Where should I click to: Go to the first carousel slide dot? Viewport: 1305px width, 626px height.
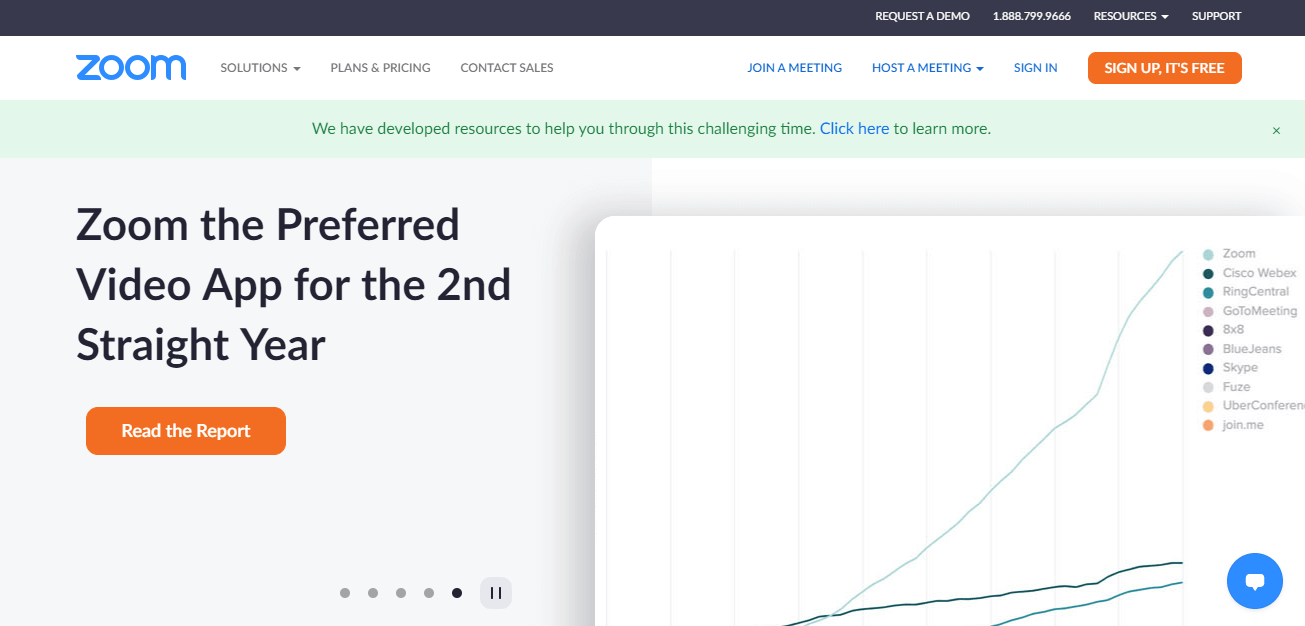click(x=345, y=593)
